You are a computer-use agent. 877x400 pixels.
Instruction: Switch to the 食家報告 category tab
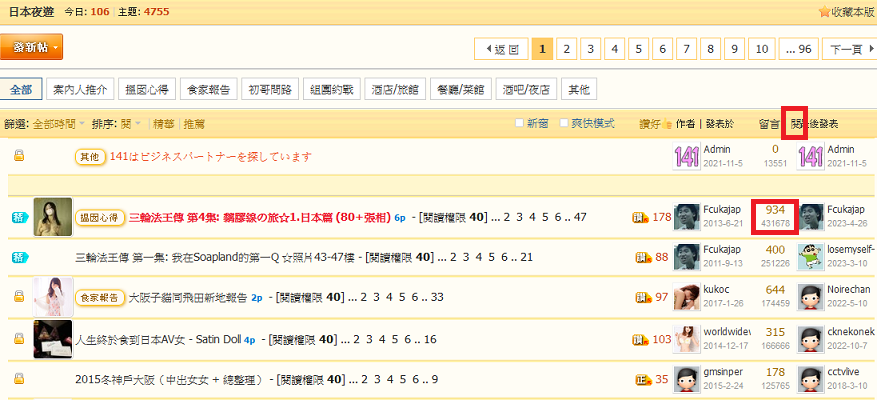tap(209, 89)
